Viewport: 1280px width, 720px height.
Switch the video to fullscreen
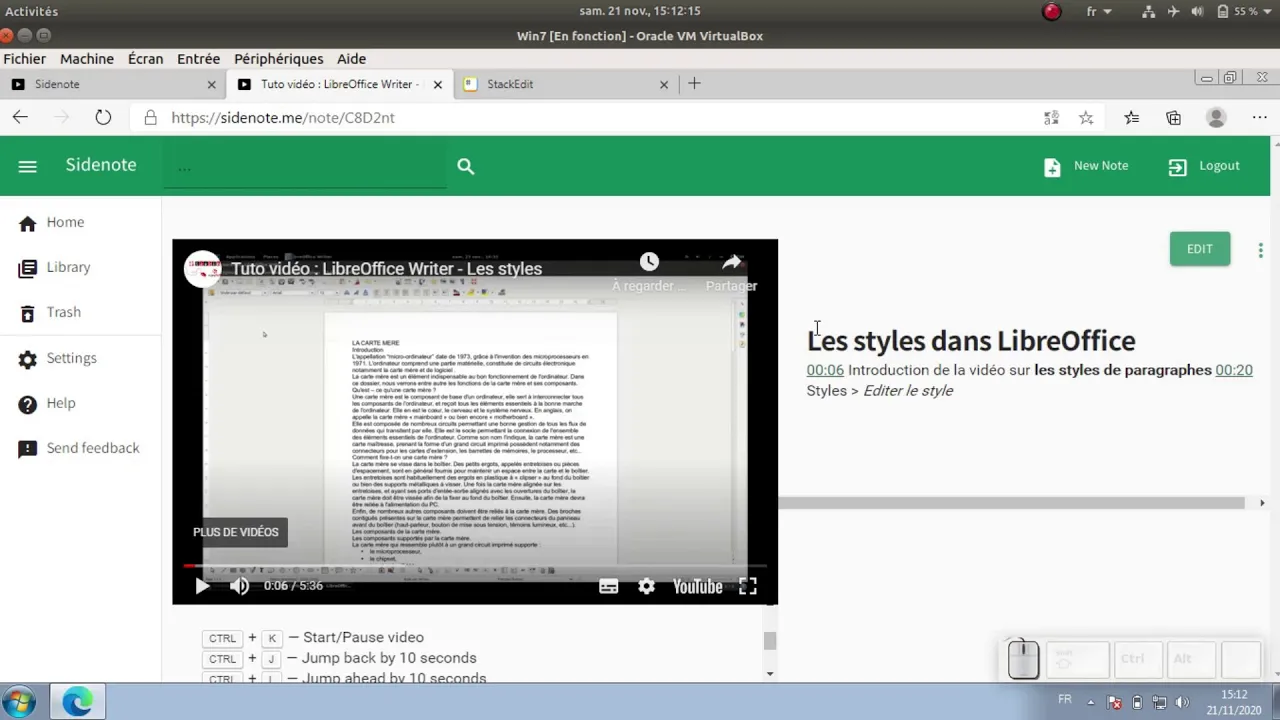pyautogui.click(x=747, y=587)
